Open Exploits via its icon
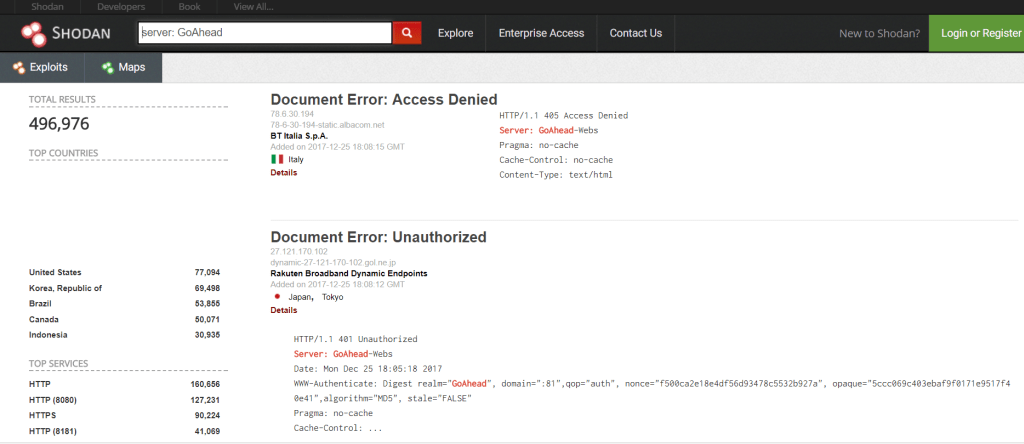 (x=19, y=67)
